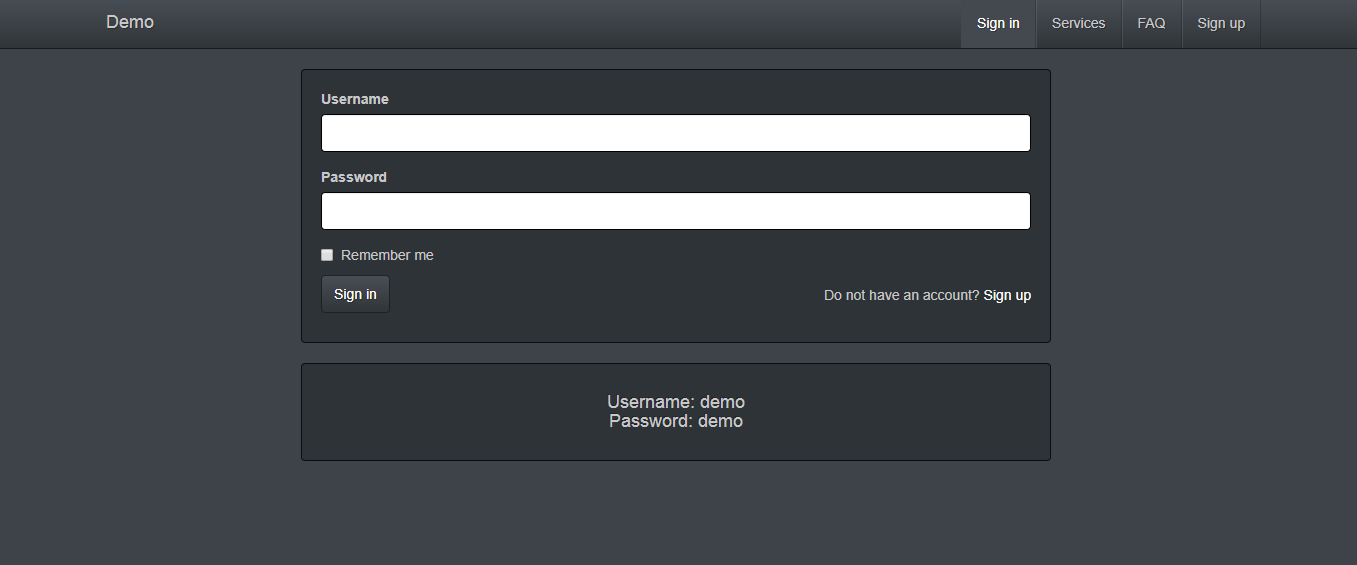Click the Username field label
This screenshot has height=565, width=1357.
tap(355, 99)
